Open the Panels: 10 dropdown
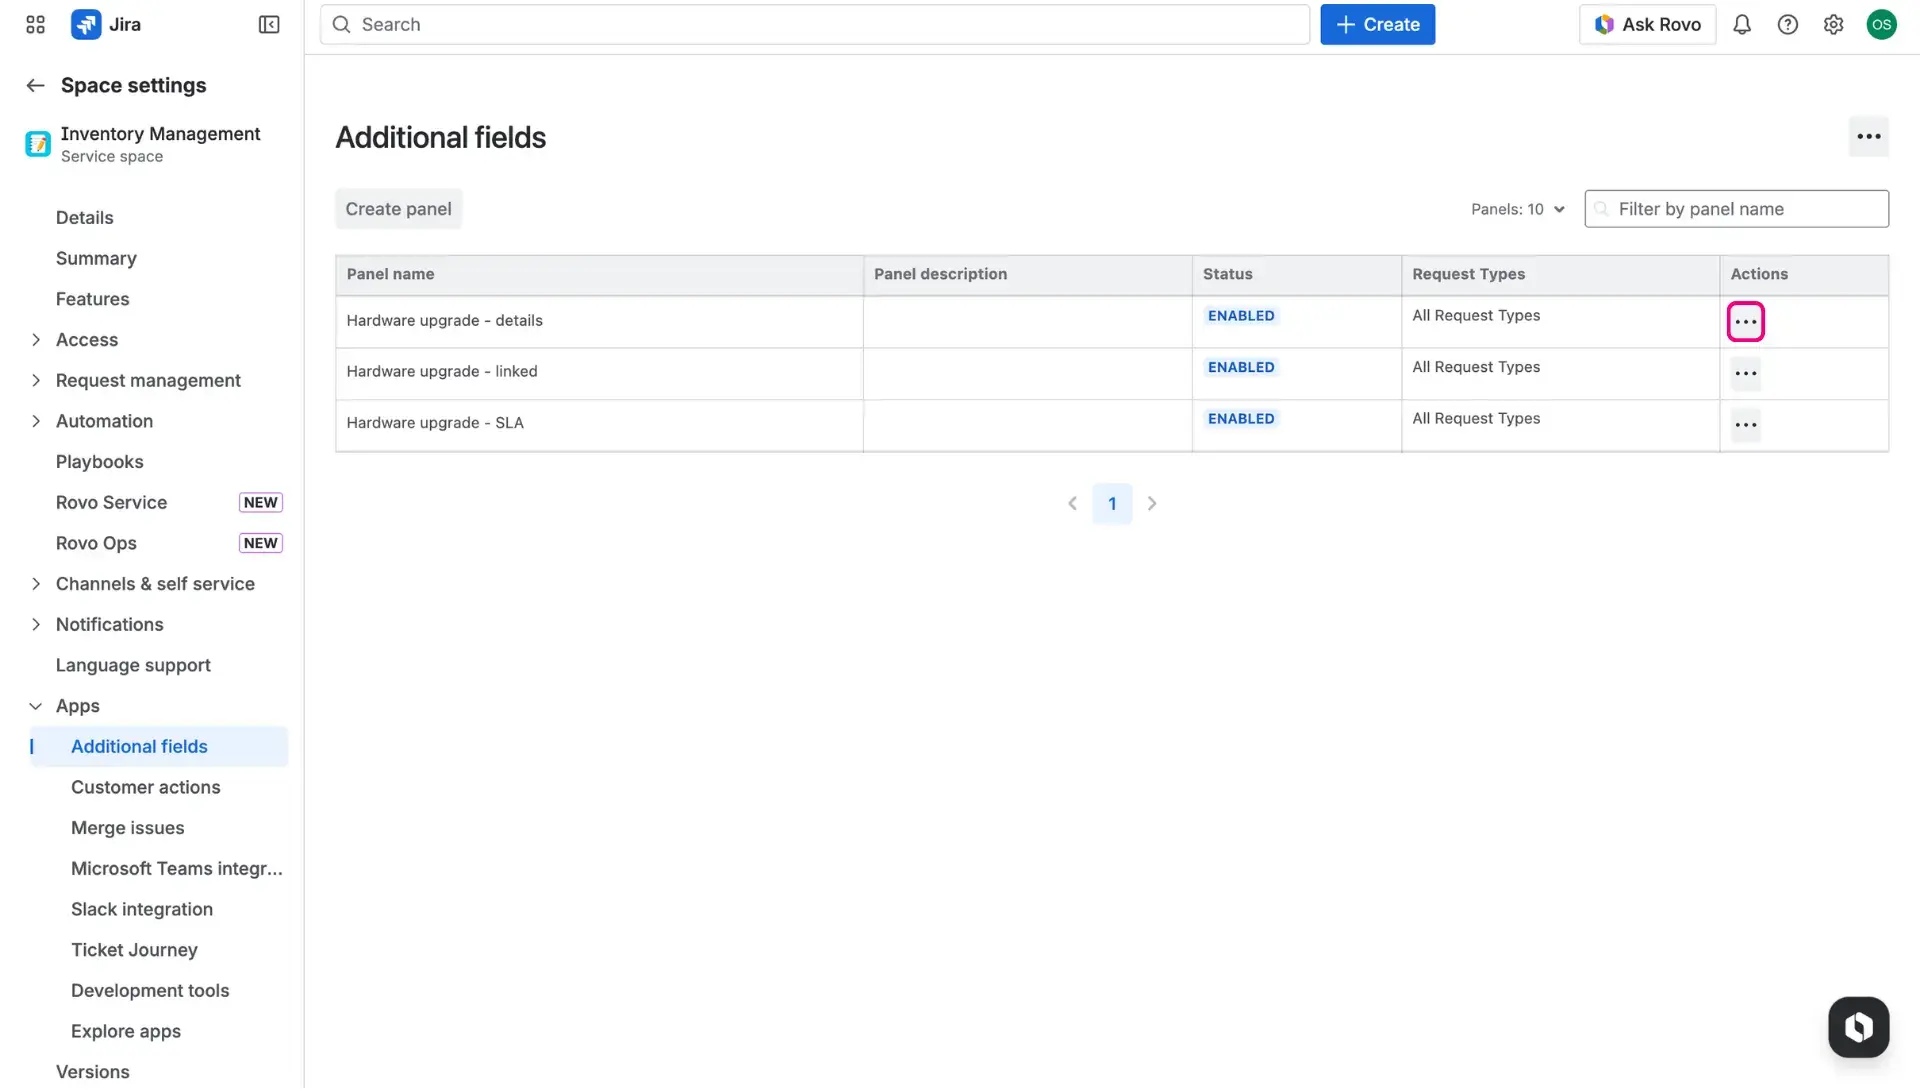The image size is (1920, 1090). 1517,209
